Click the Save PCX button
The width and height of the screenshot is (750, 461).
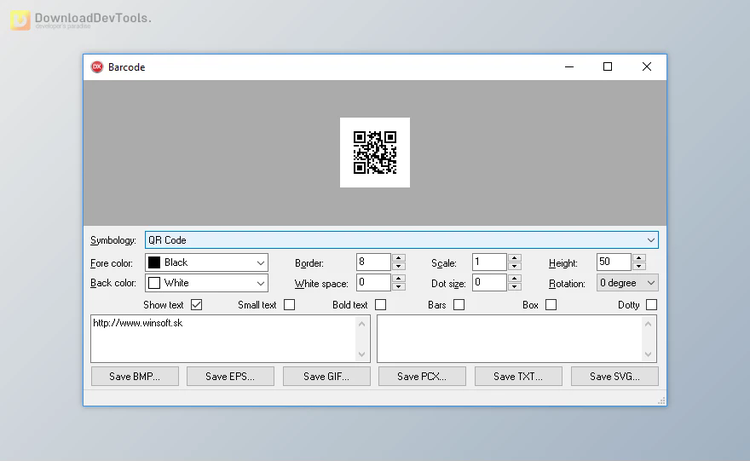coord(422,376)
